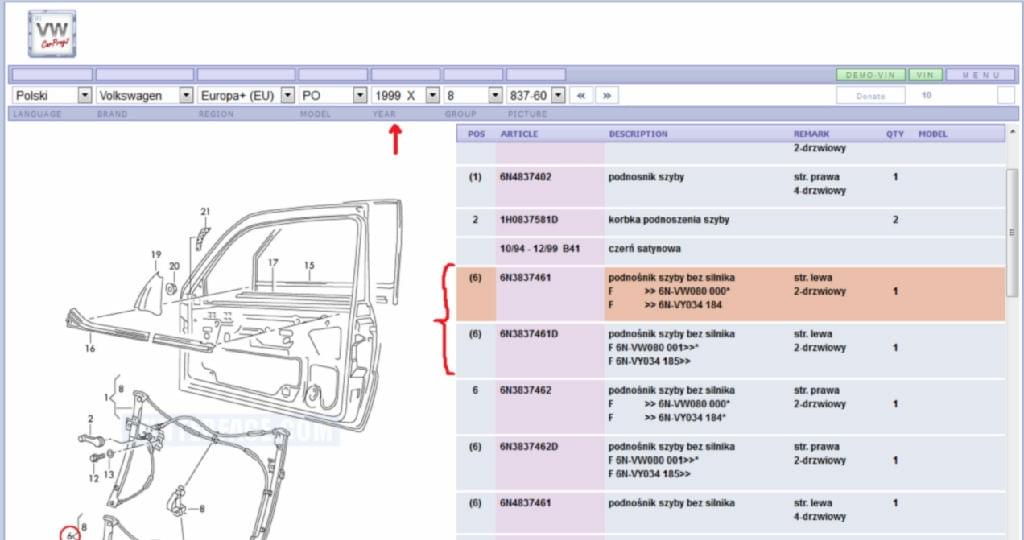Viewport: 1024px width, 540px height.
Task: Click the MODEL column header
Action: (933, 134)
